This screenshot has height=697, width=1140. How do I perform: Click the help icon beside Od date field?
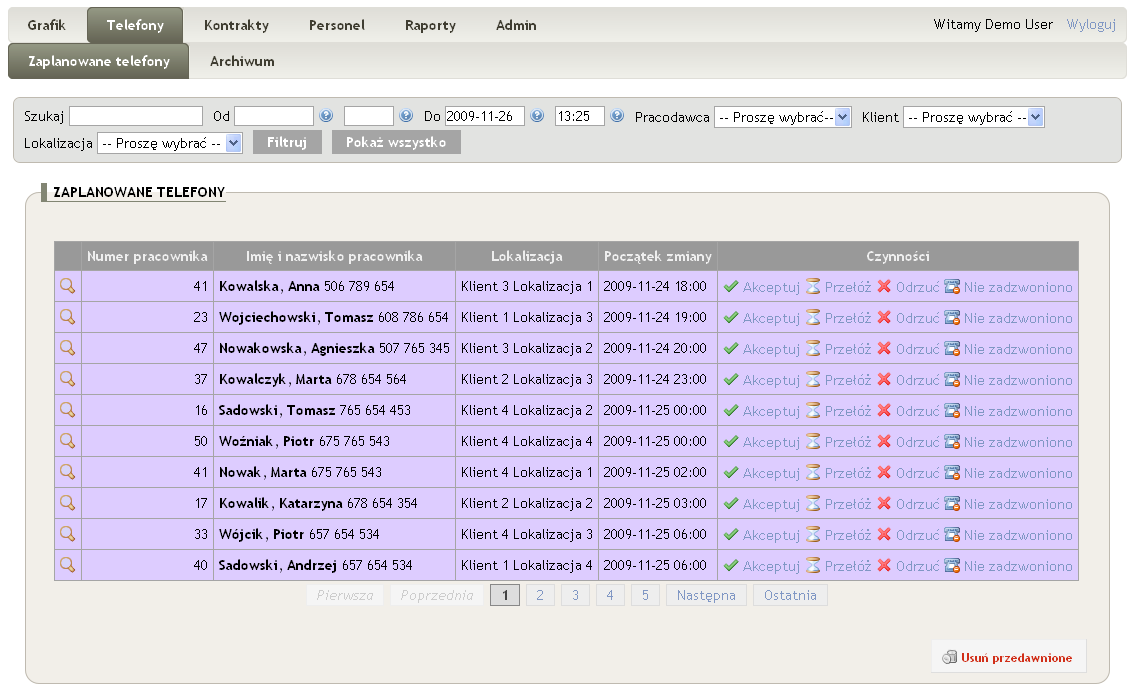pyautogui.click(x=326, y=116)
